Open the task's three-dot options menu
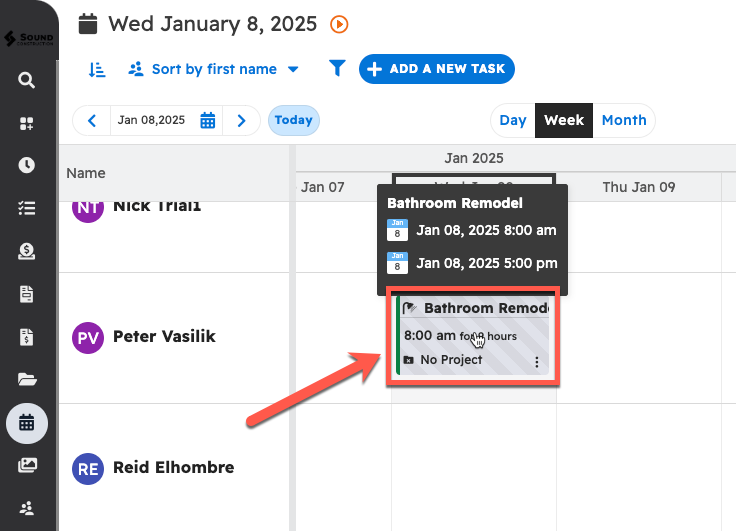736x531 pixels. (537, 361)
